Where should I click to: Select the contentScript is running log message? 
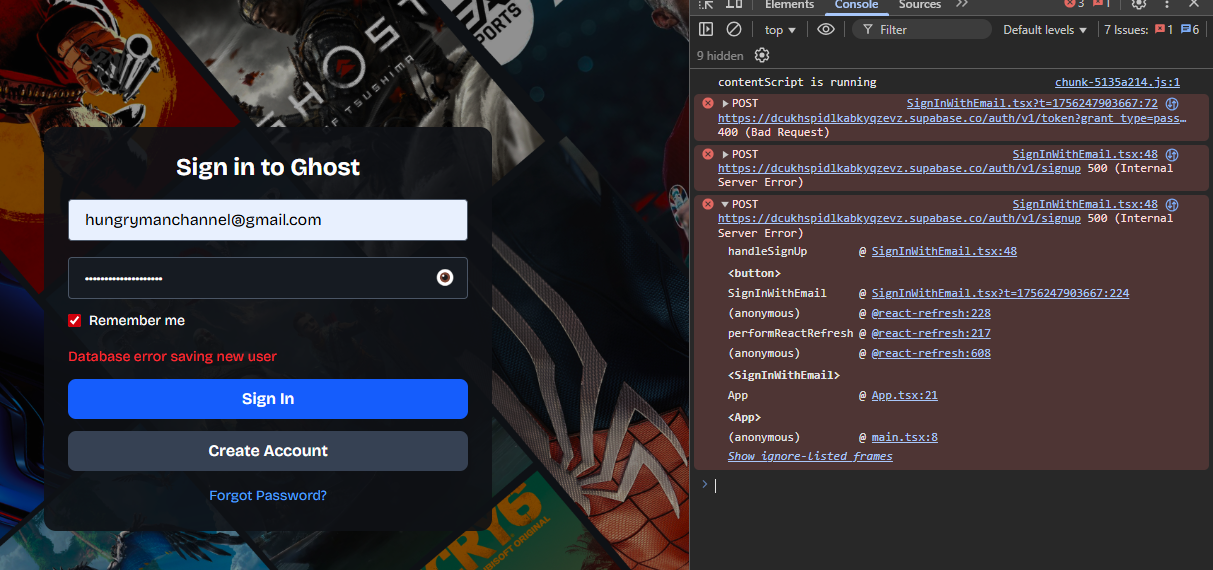click(x=797, y=82)
